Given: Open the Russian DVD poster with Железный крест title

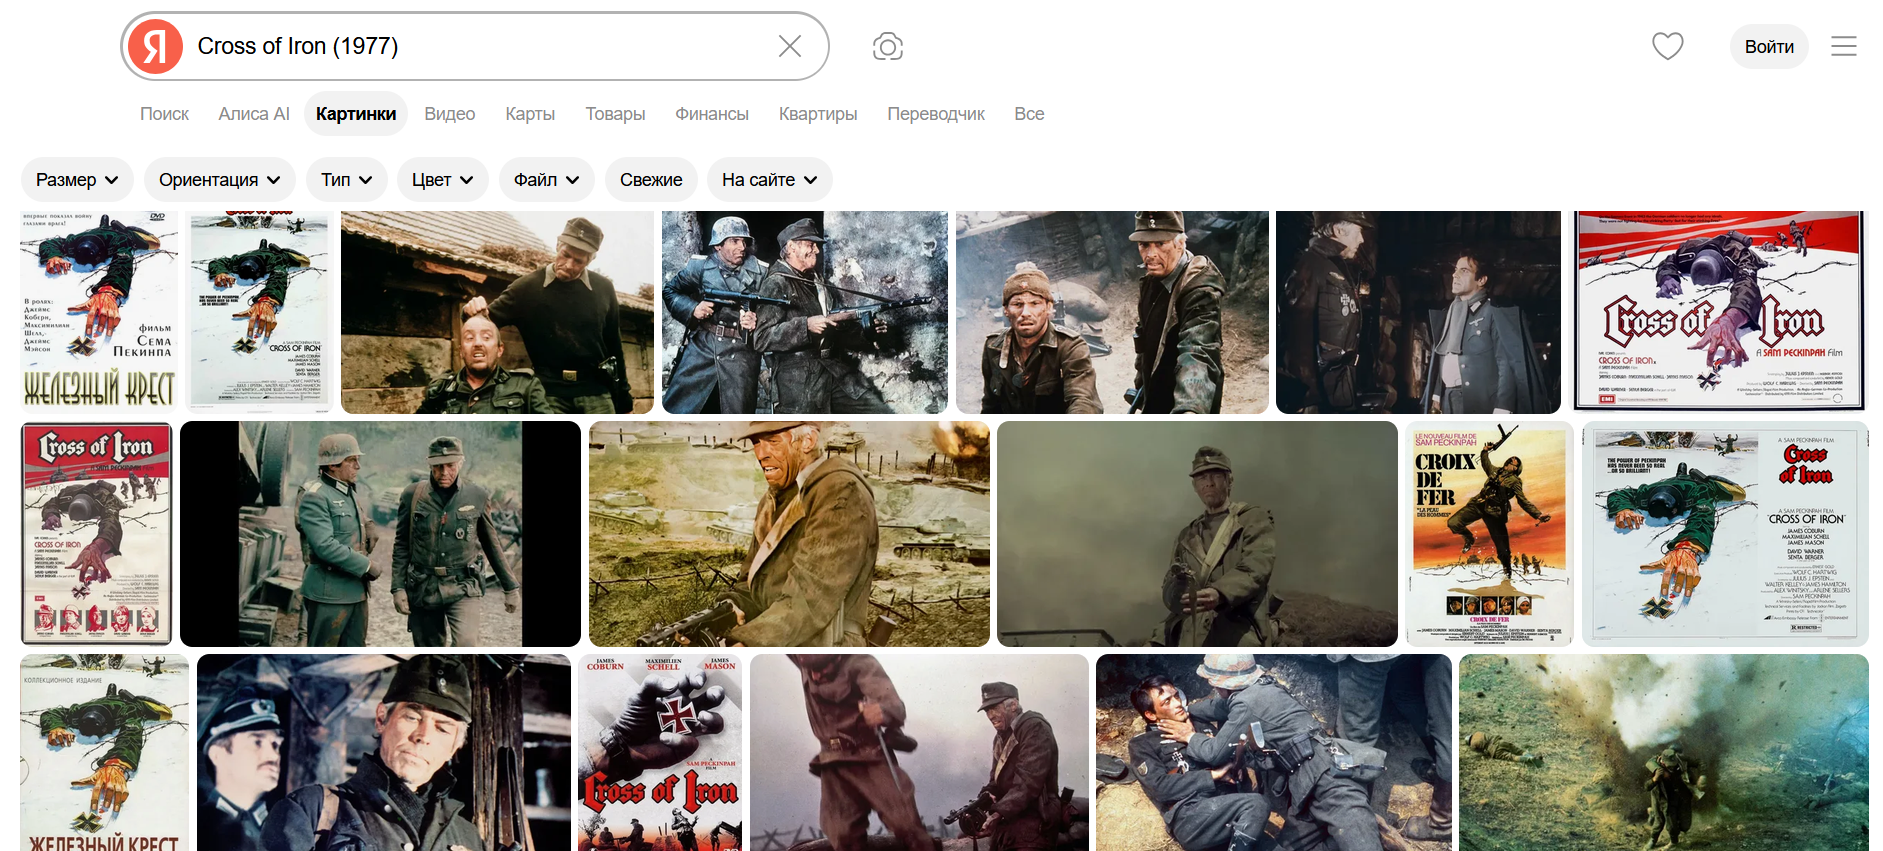Looking at the screenshot, I should coord(99,312).
